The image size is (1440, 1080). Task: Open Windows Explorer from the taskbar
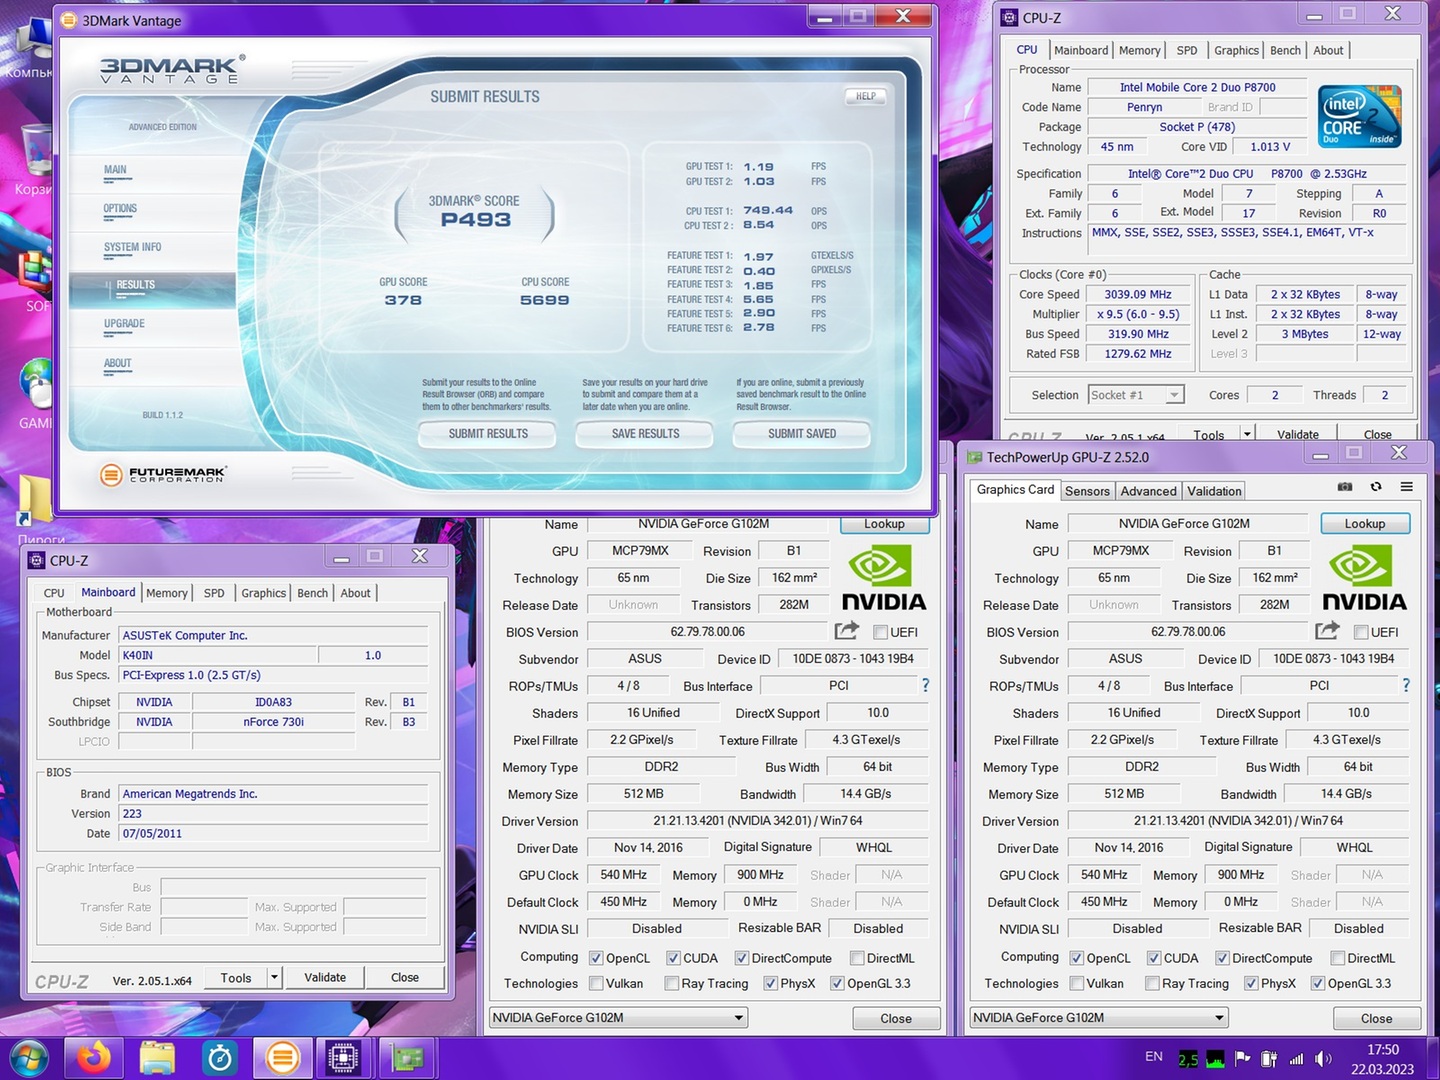point(157,1057)
